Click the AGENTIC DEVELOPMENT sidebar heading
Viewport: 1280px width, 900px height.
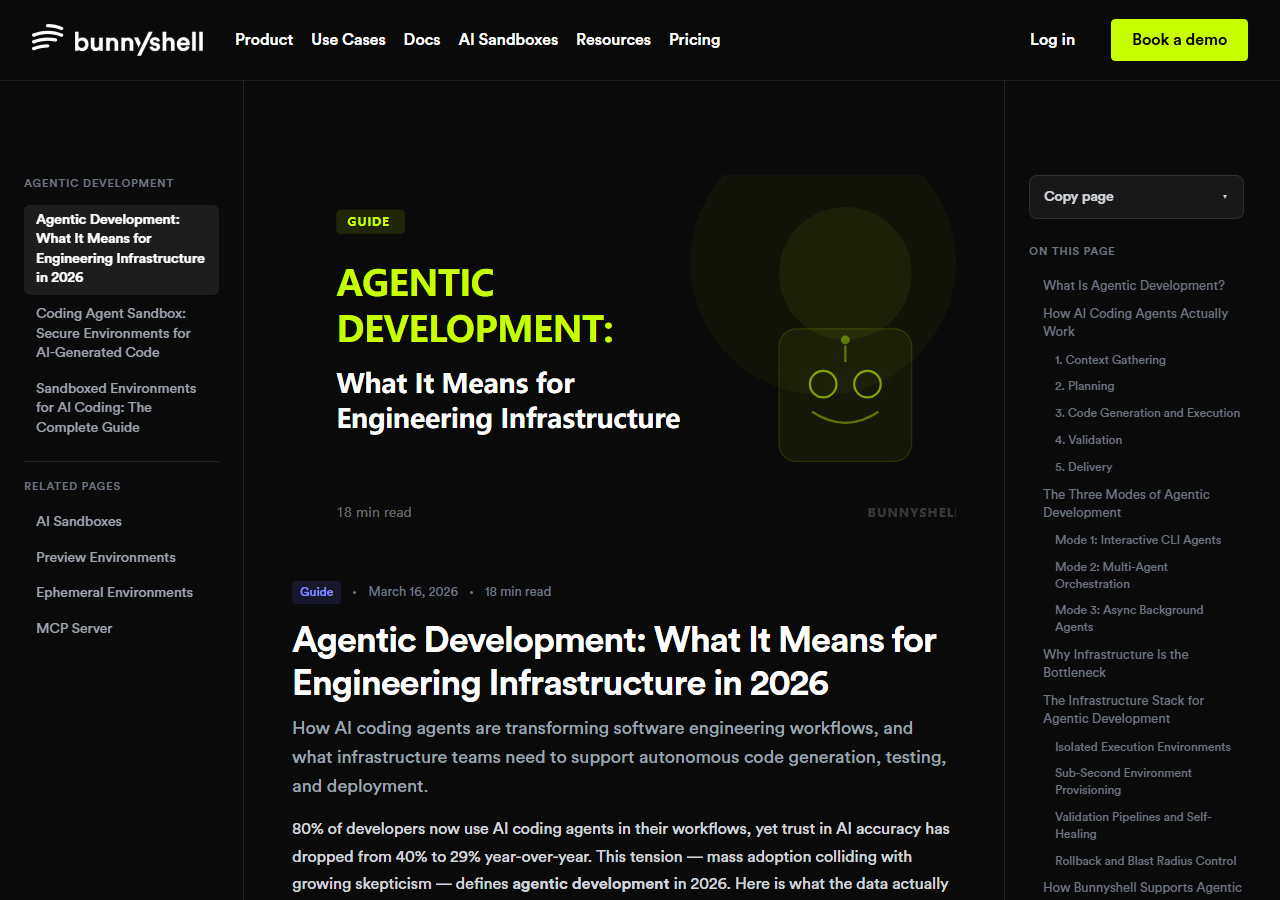click(99, 183)
